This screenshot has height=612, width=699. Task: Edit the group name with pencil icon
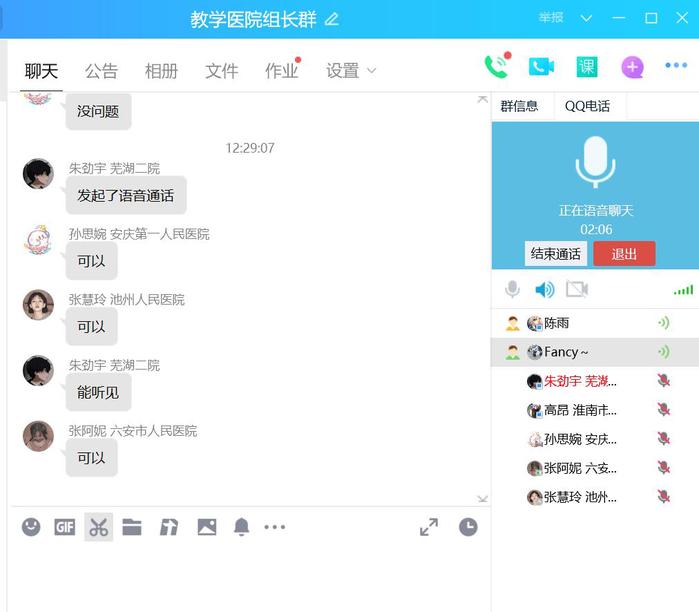332,19
